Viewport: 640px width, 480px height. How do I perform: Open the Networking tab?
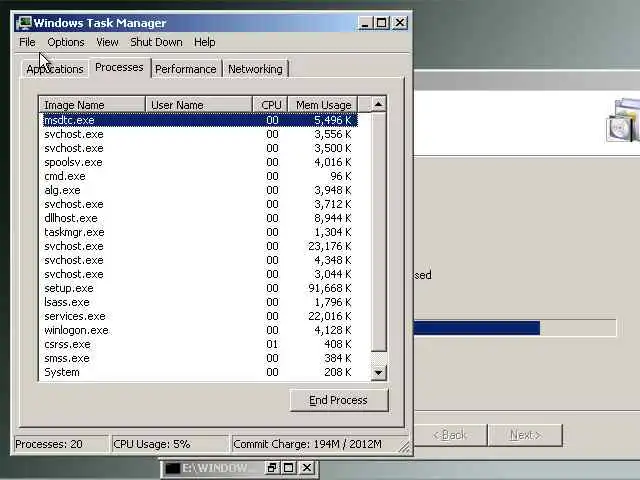256,69
